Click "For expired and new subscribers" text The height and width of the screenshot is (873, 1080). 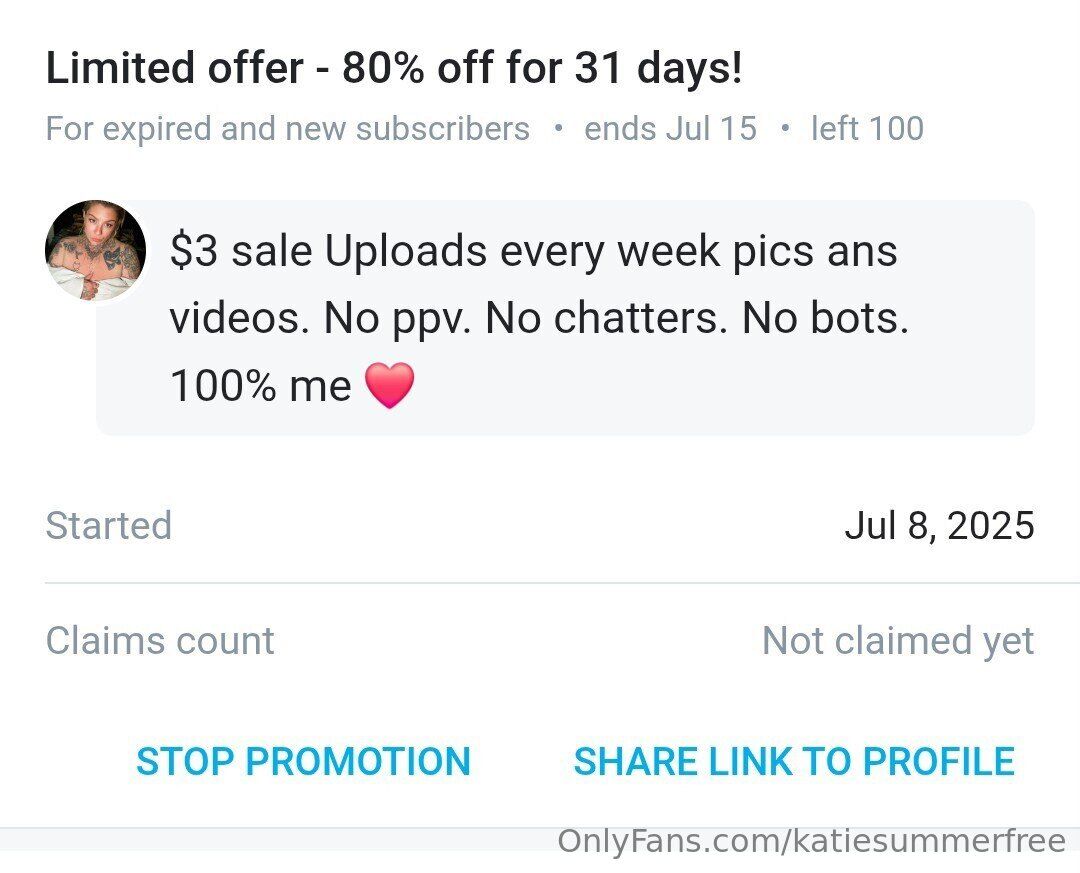pos(288,129)
